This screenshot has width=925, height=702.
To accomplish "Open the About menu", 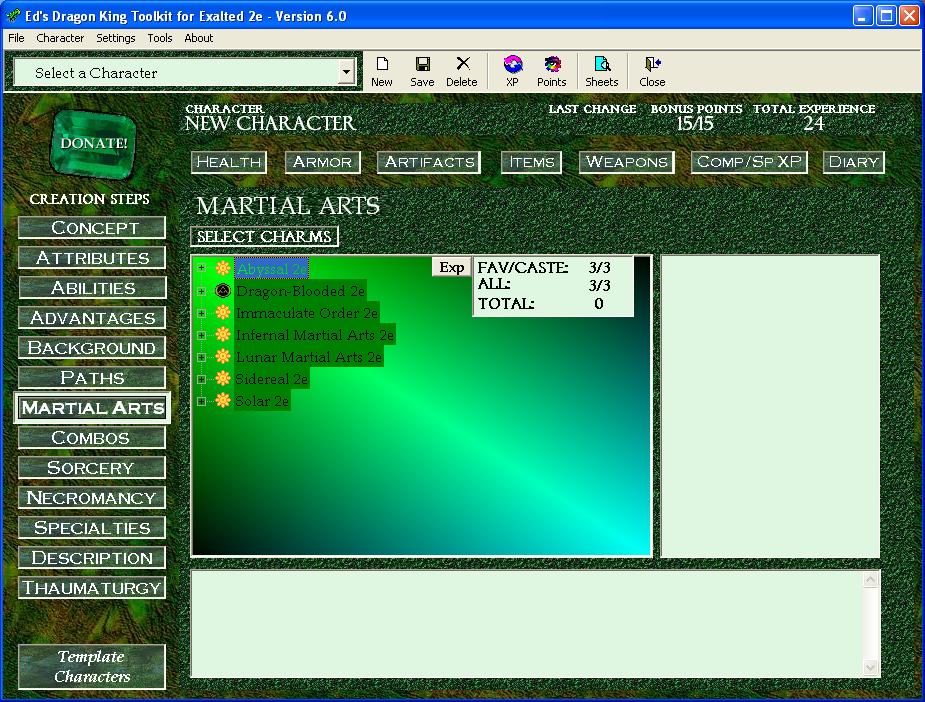I will pyautogui.click(x=199, y=38).
